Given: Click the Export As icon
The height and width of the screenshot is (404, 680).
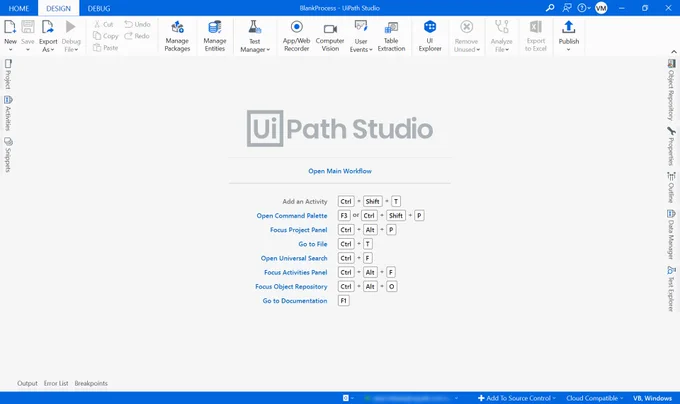Looking at the screenshot, I should [48, 27].
